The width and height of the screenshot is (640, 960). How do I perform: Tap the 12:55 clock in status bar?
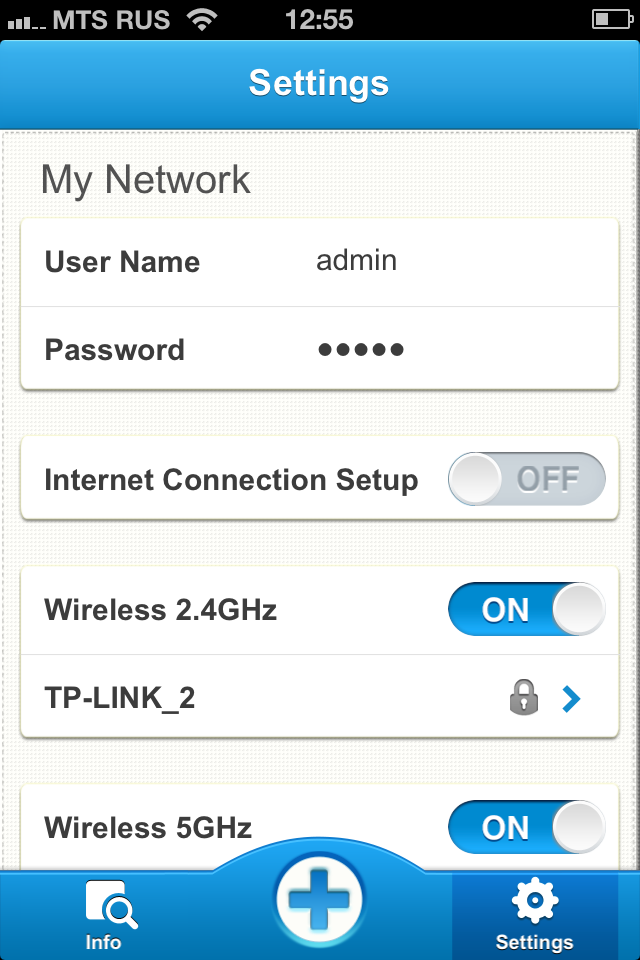pos(319,19)
